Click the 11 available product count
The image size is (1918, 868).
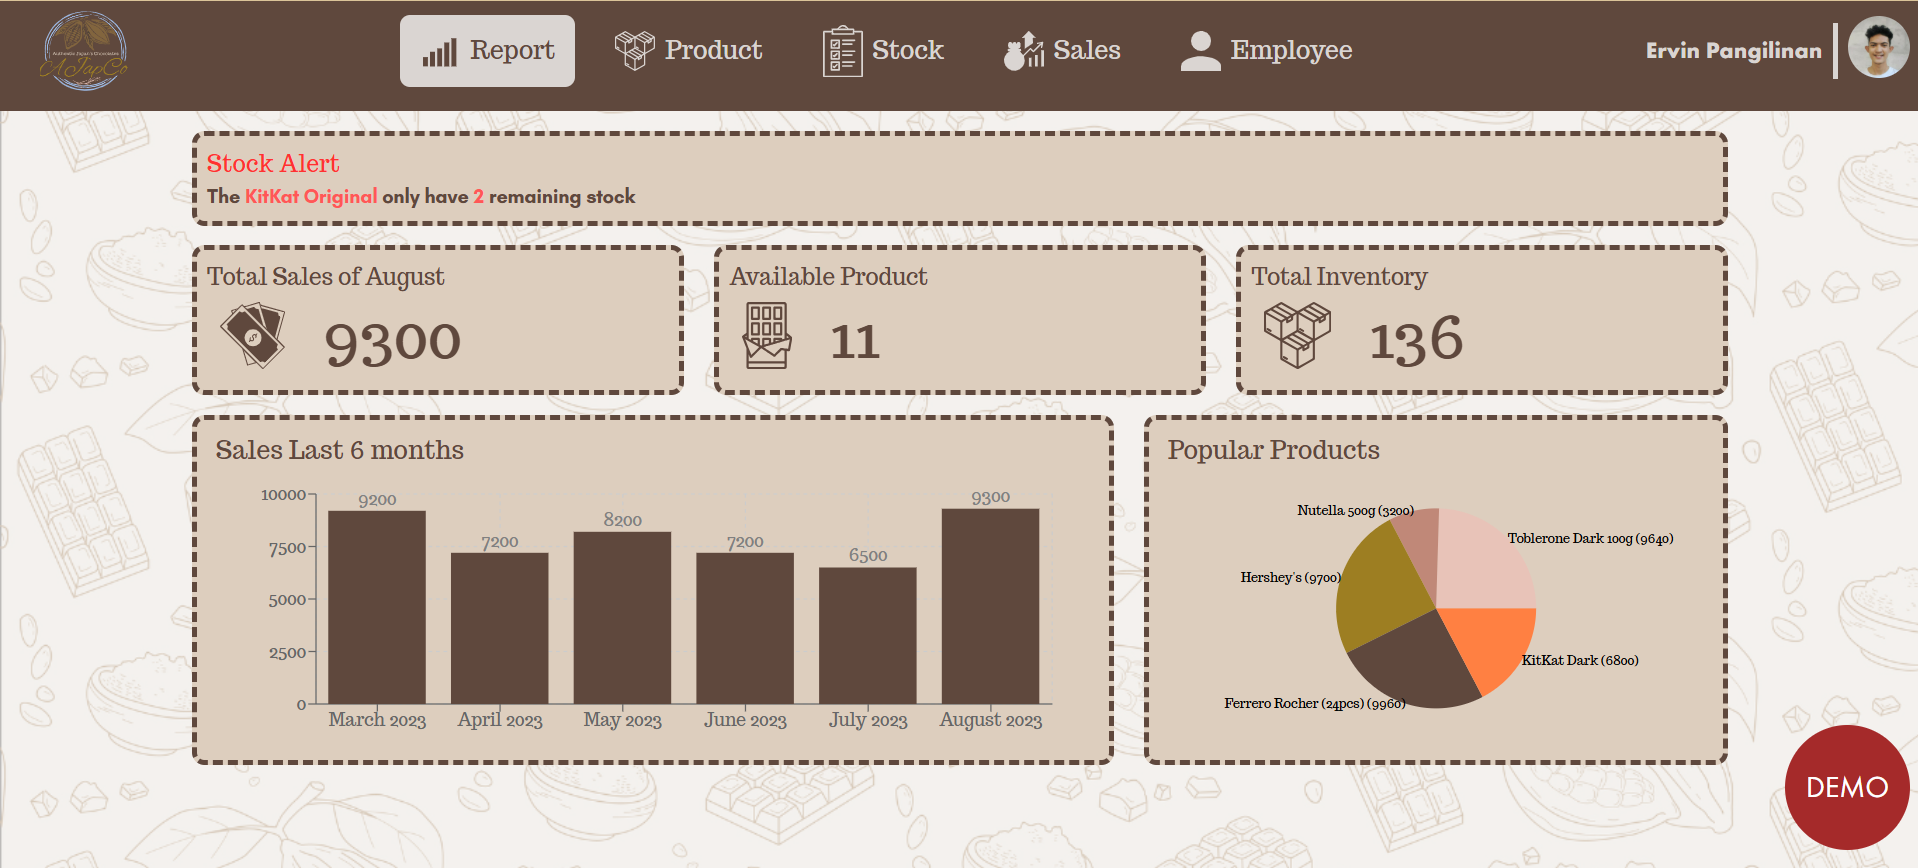click(855, 342)
